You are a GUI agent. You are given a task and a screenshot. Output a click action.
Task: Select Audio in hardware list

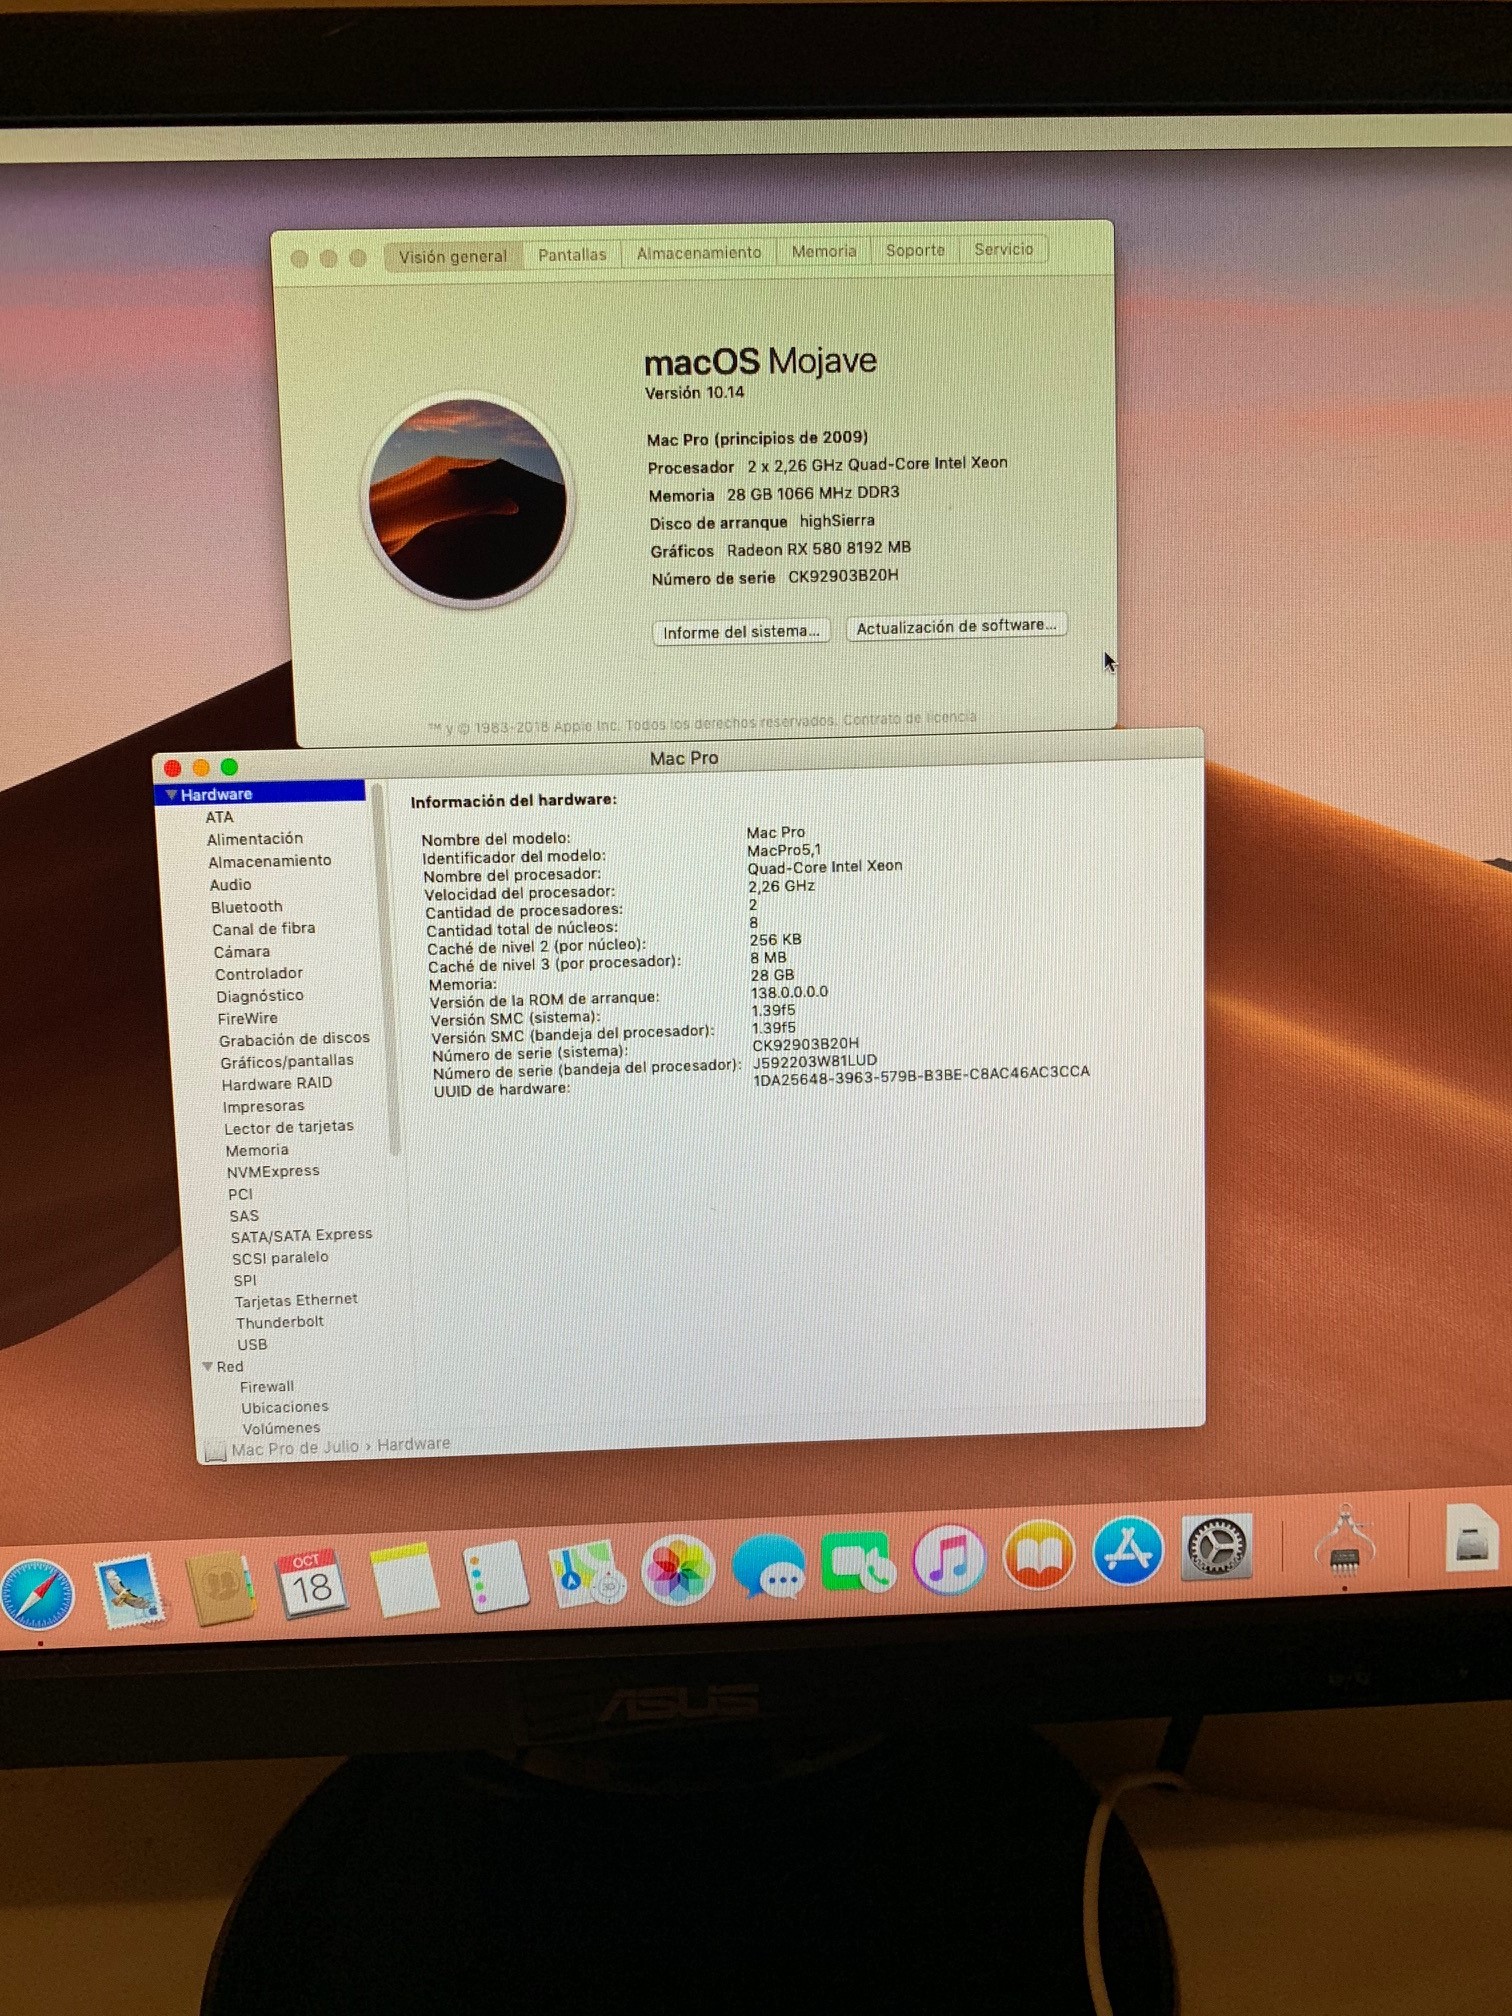coord(230,885)
